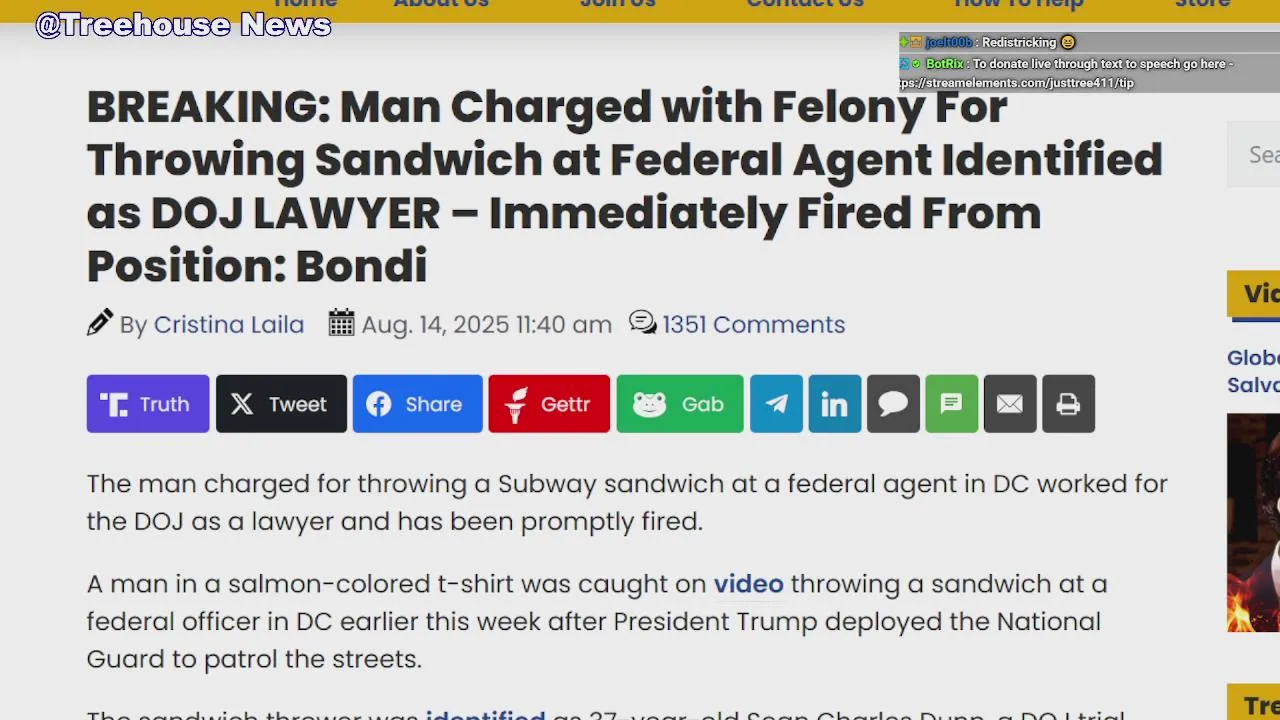Image resolution: width=1280 pixels, height=720 pixels.
Task: Open author Cristina Laila's page
Action: 229,324
